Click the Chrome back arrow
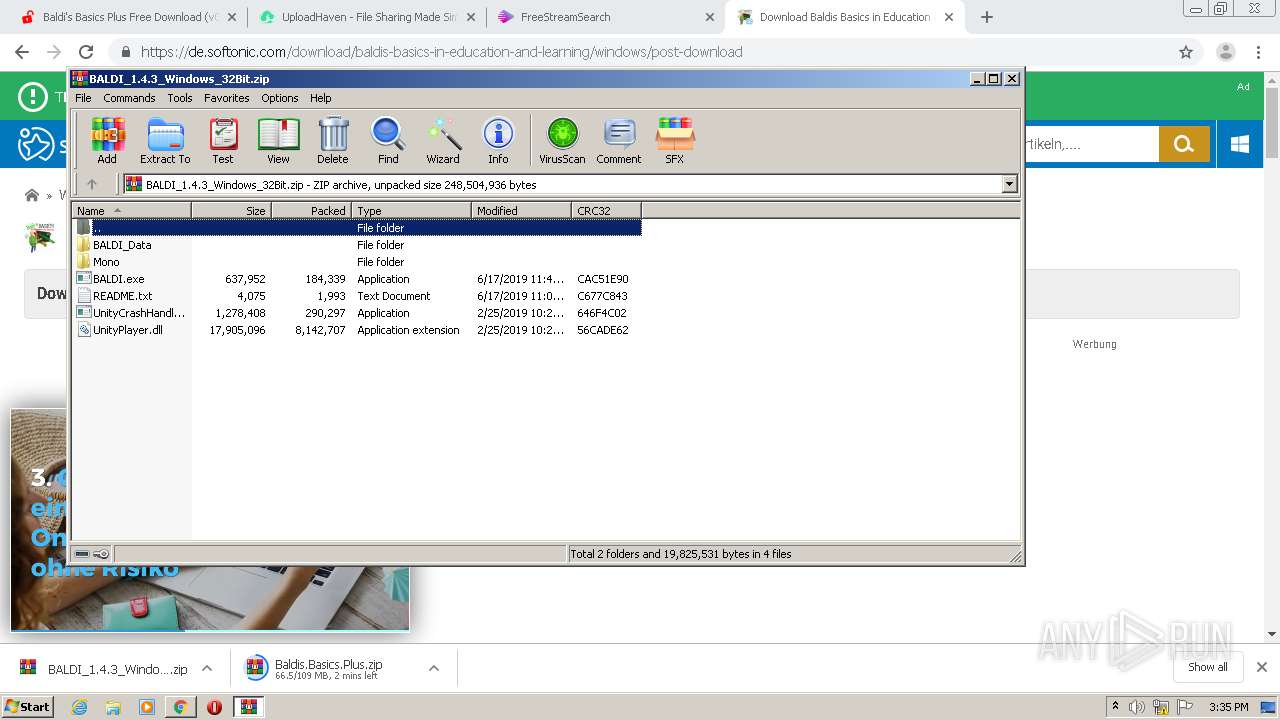 [21, 52]
